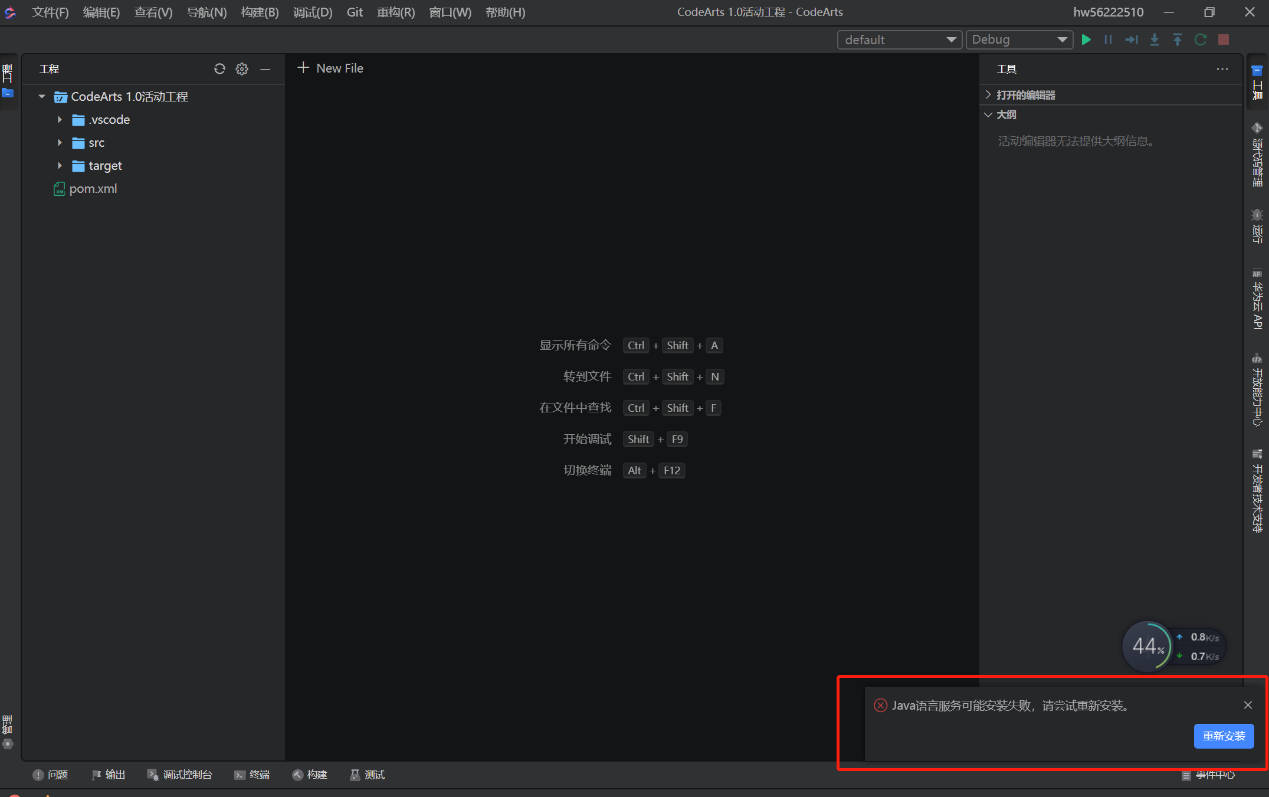Screen dimensions: 1269x797
Task: Open the 工具 panel three-dot menu
Action: pos(1222,69)
